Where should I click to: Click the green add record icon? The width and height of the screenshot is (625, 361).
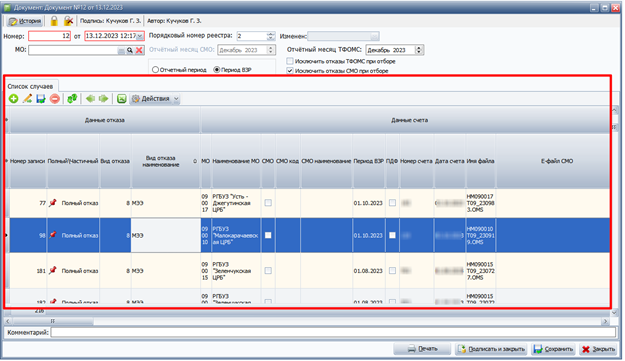click(x=14, y=99)
